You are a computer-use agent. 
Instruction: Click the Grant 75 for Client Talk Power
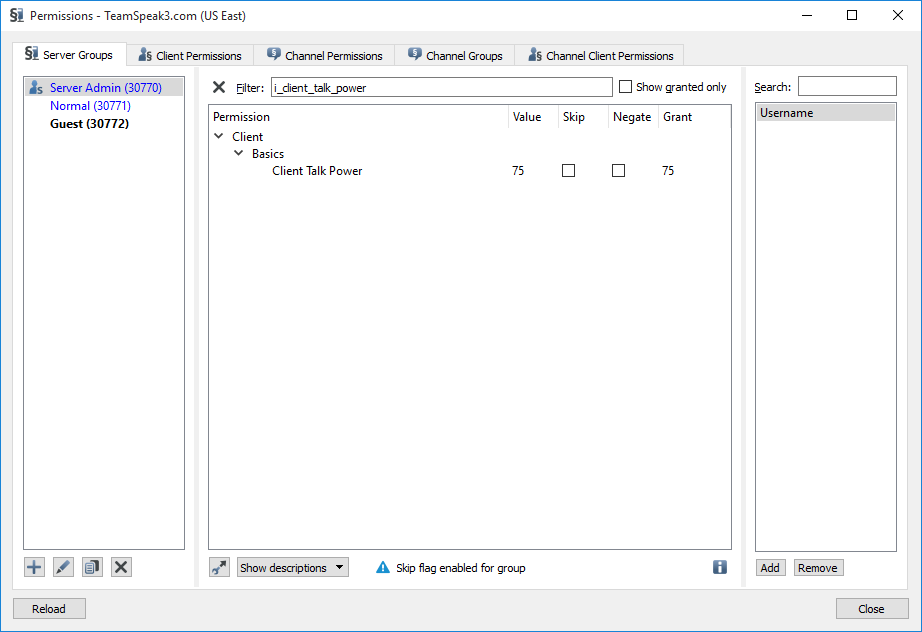pos(668,170)
